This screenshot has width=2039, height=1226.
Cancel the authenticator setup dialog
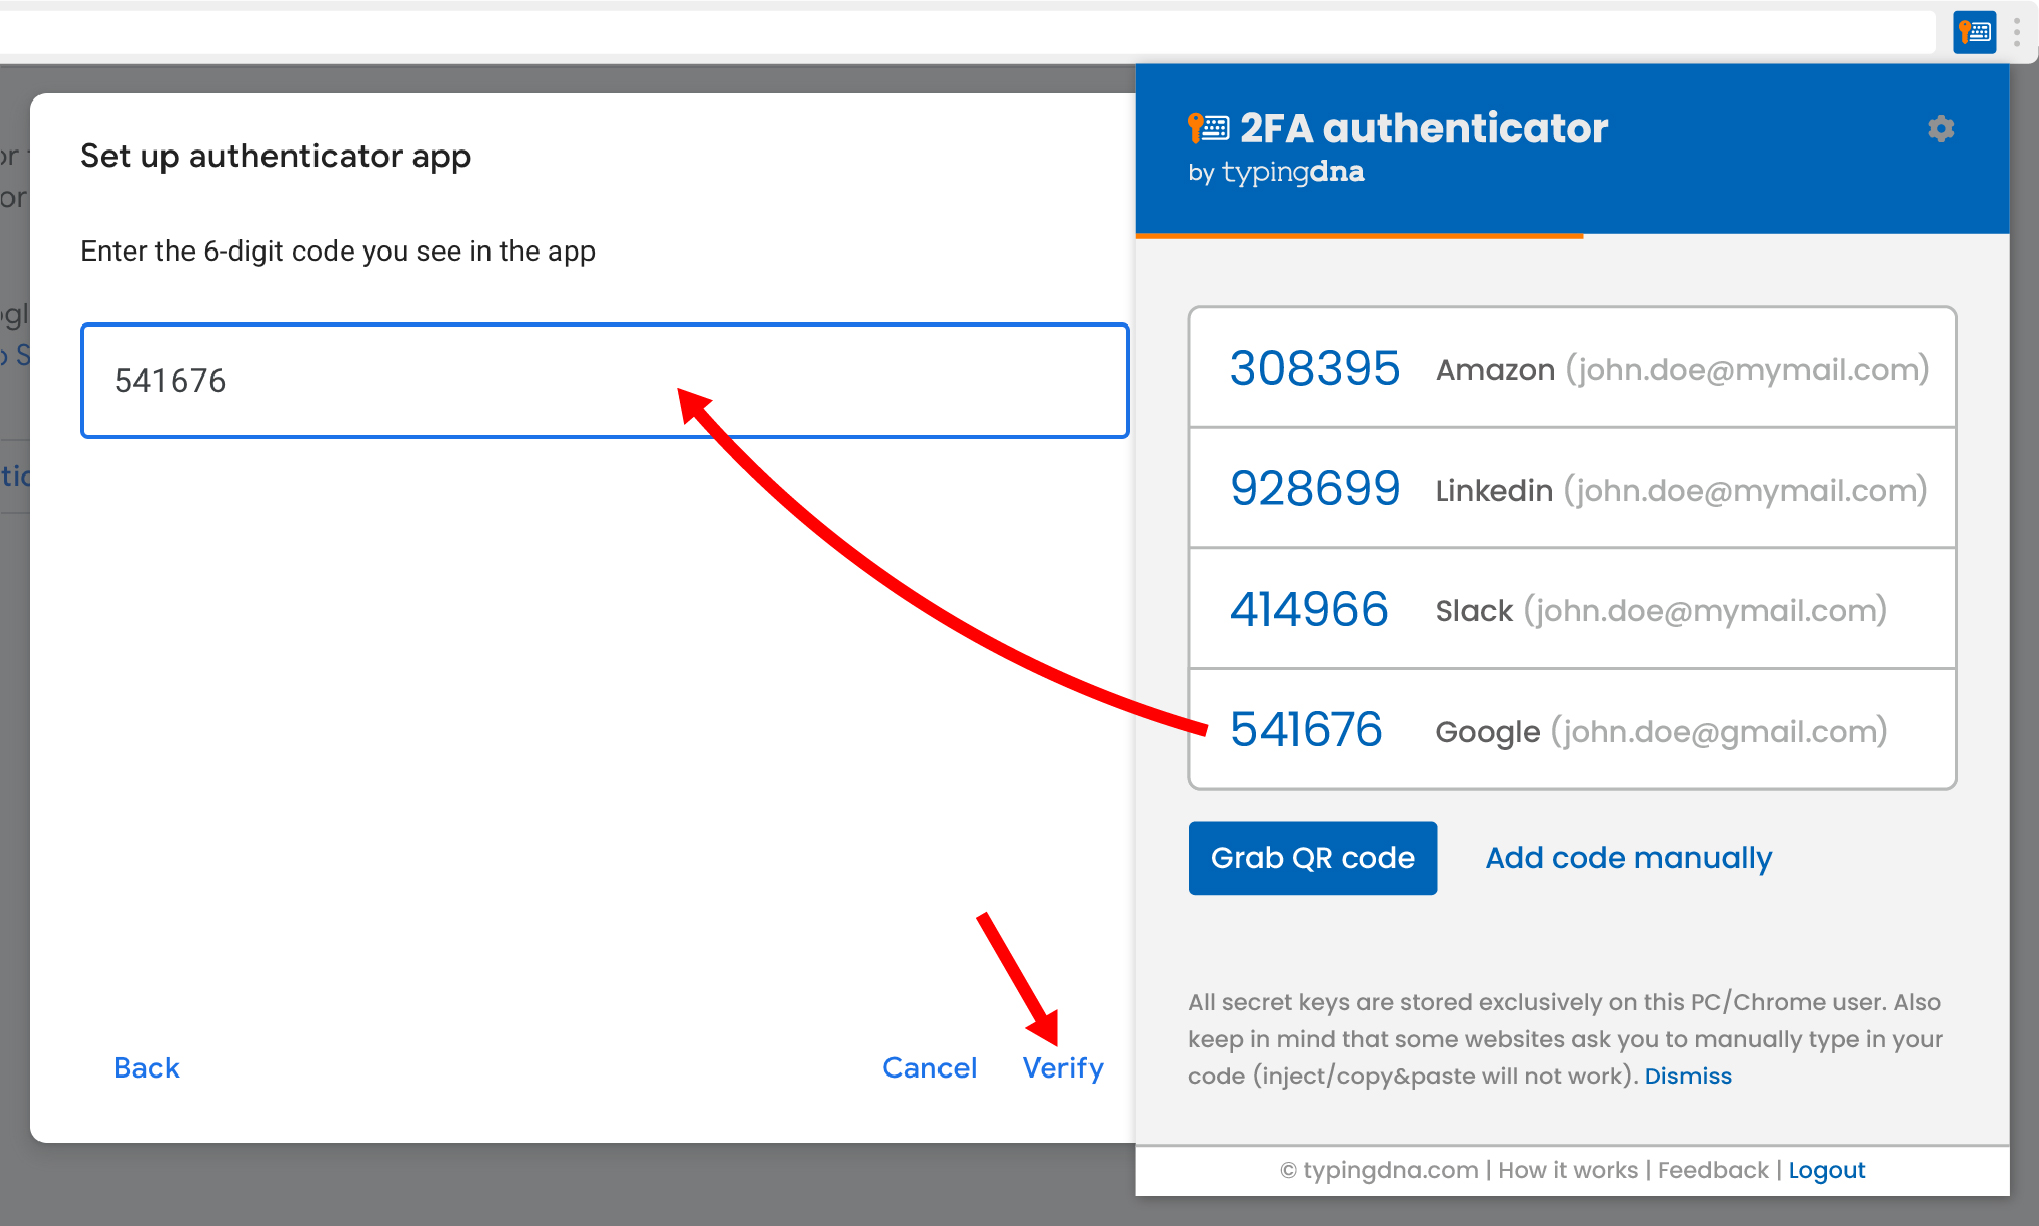pos(929,1068)
